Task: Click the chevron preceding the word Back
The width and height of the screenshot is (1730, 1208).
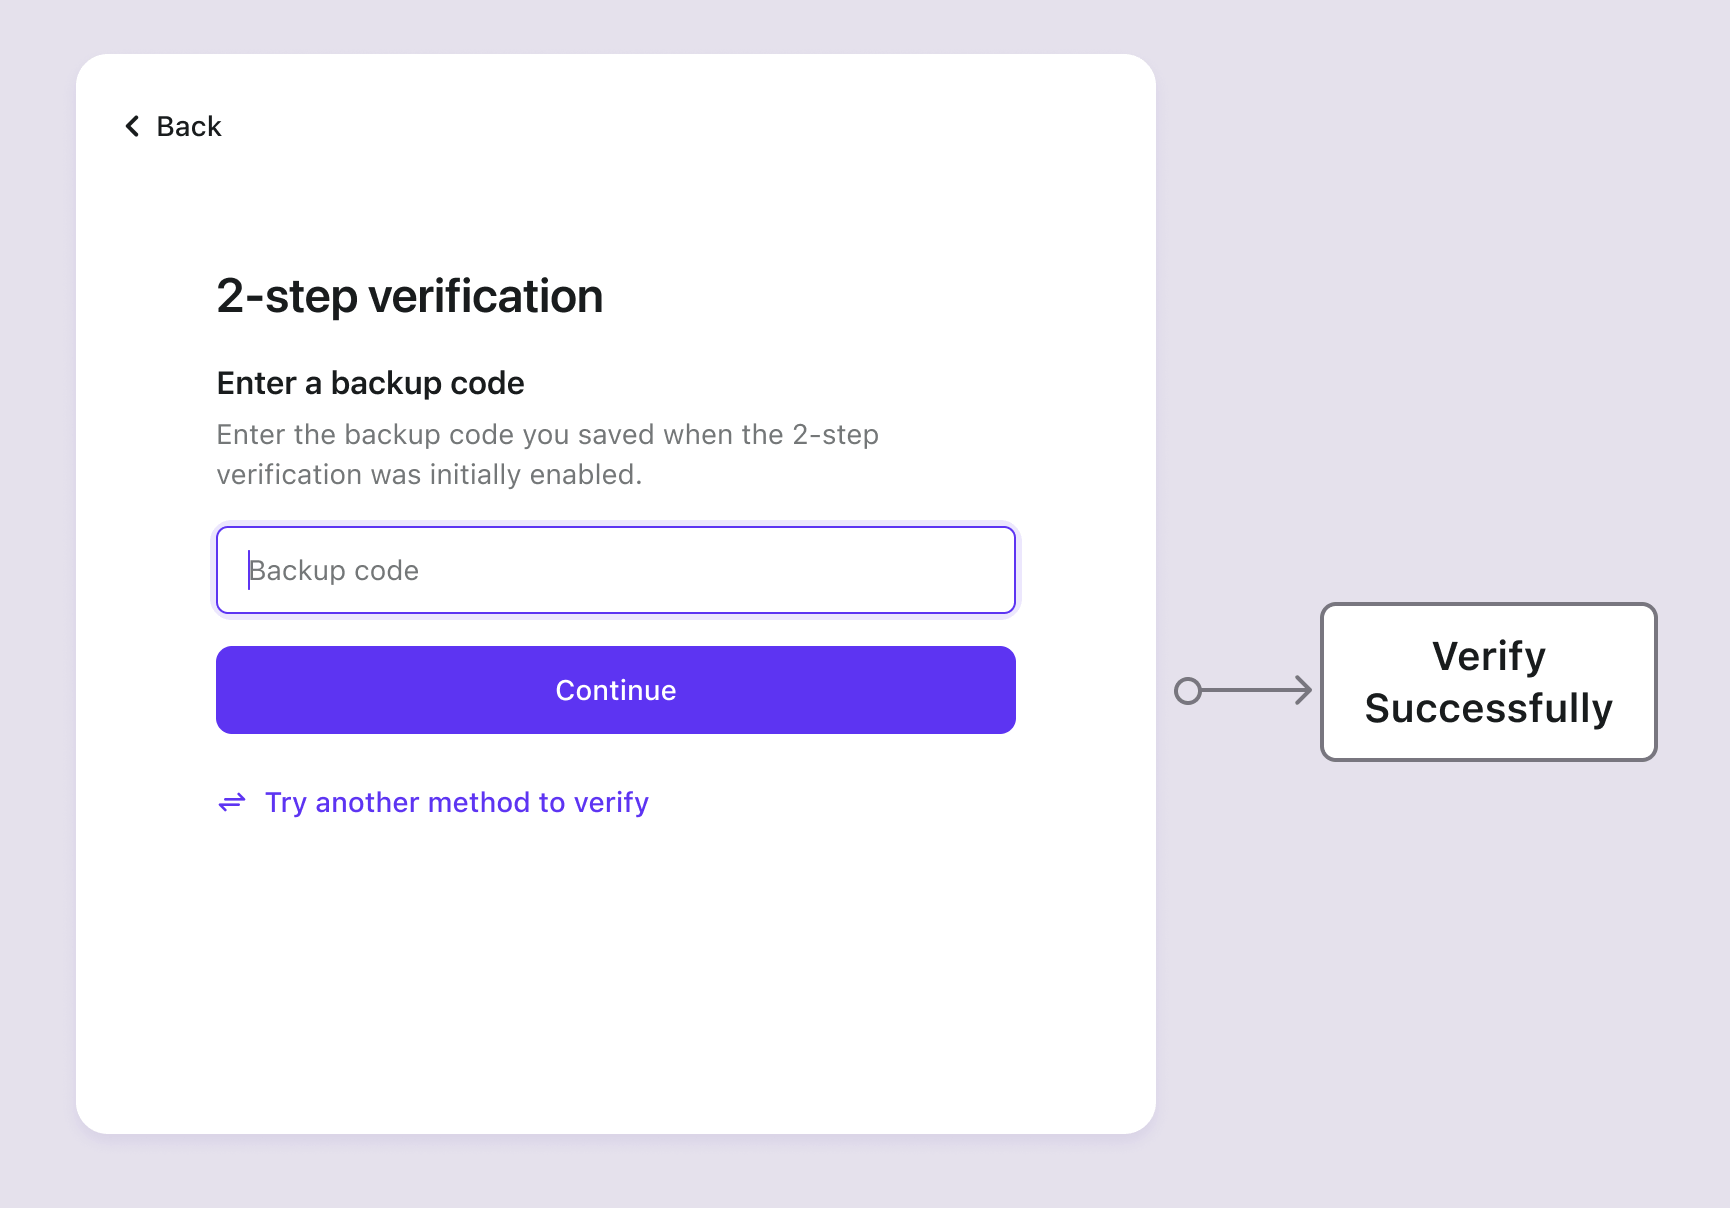Action: tap(132, 125)
